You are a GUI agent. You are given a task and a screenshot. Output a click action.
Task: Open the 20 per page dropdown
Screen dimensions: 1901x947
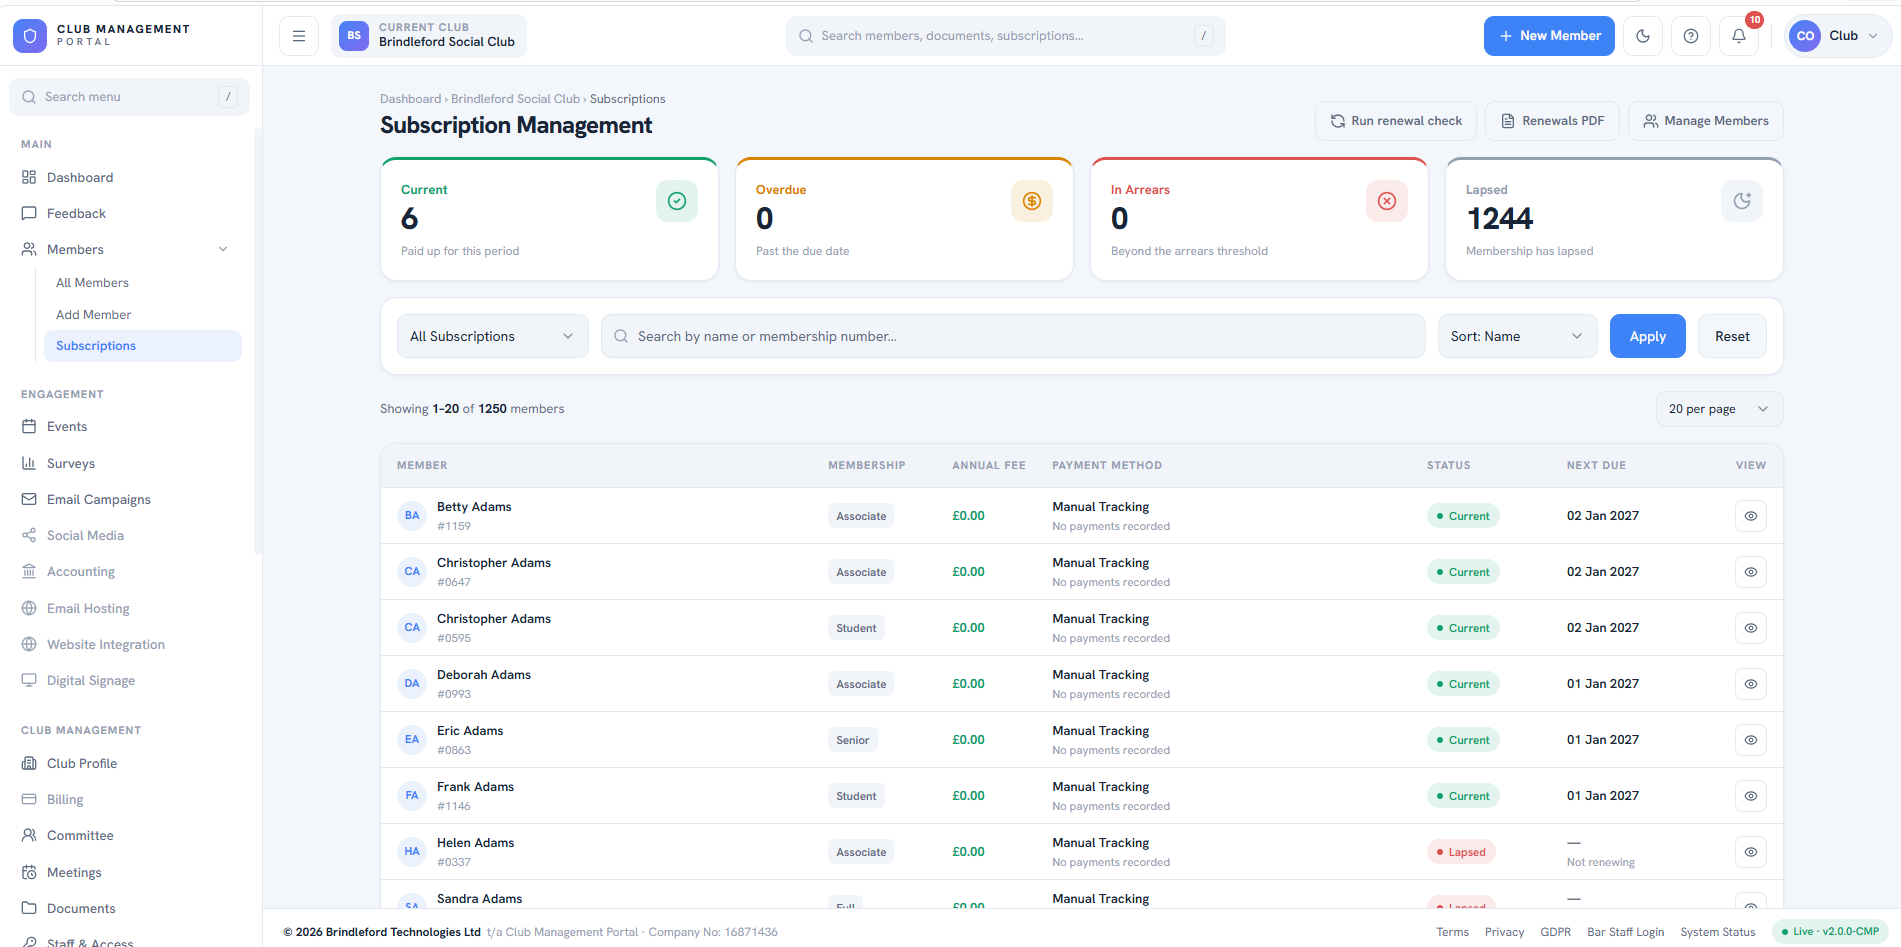tap(1719, 409)
